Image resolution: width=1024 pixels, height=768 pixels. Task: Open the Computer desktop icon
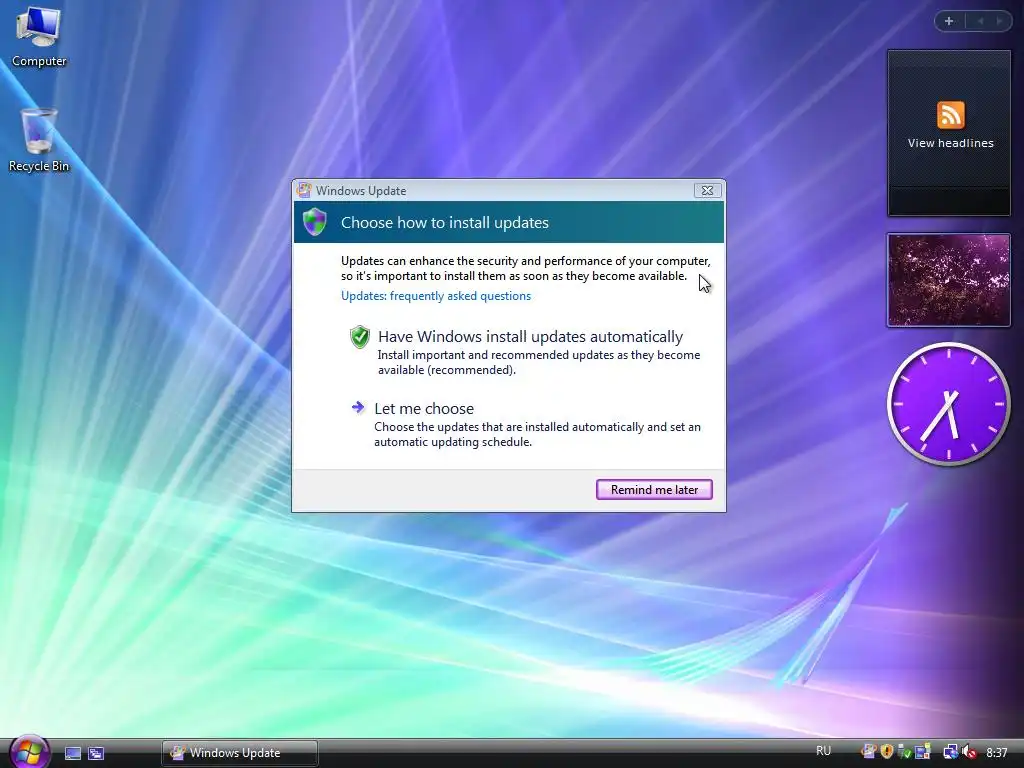point(39,37)
